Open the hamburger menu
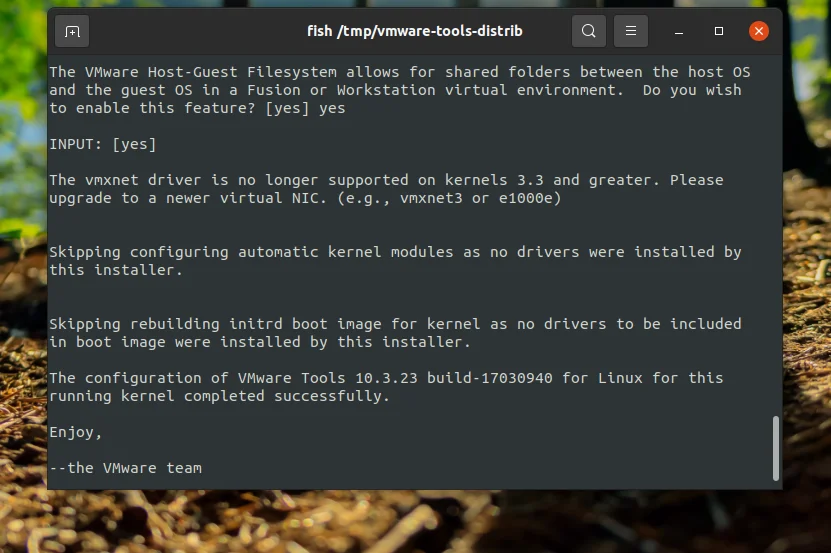Viewport: 831px width, 553px height. [631, 31]
